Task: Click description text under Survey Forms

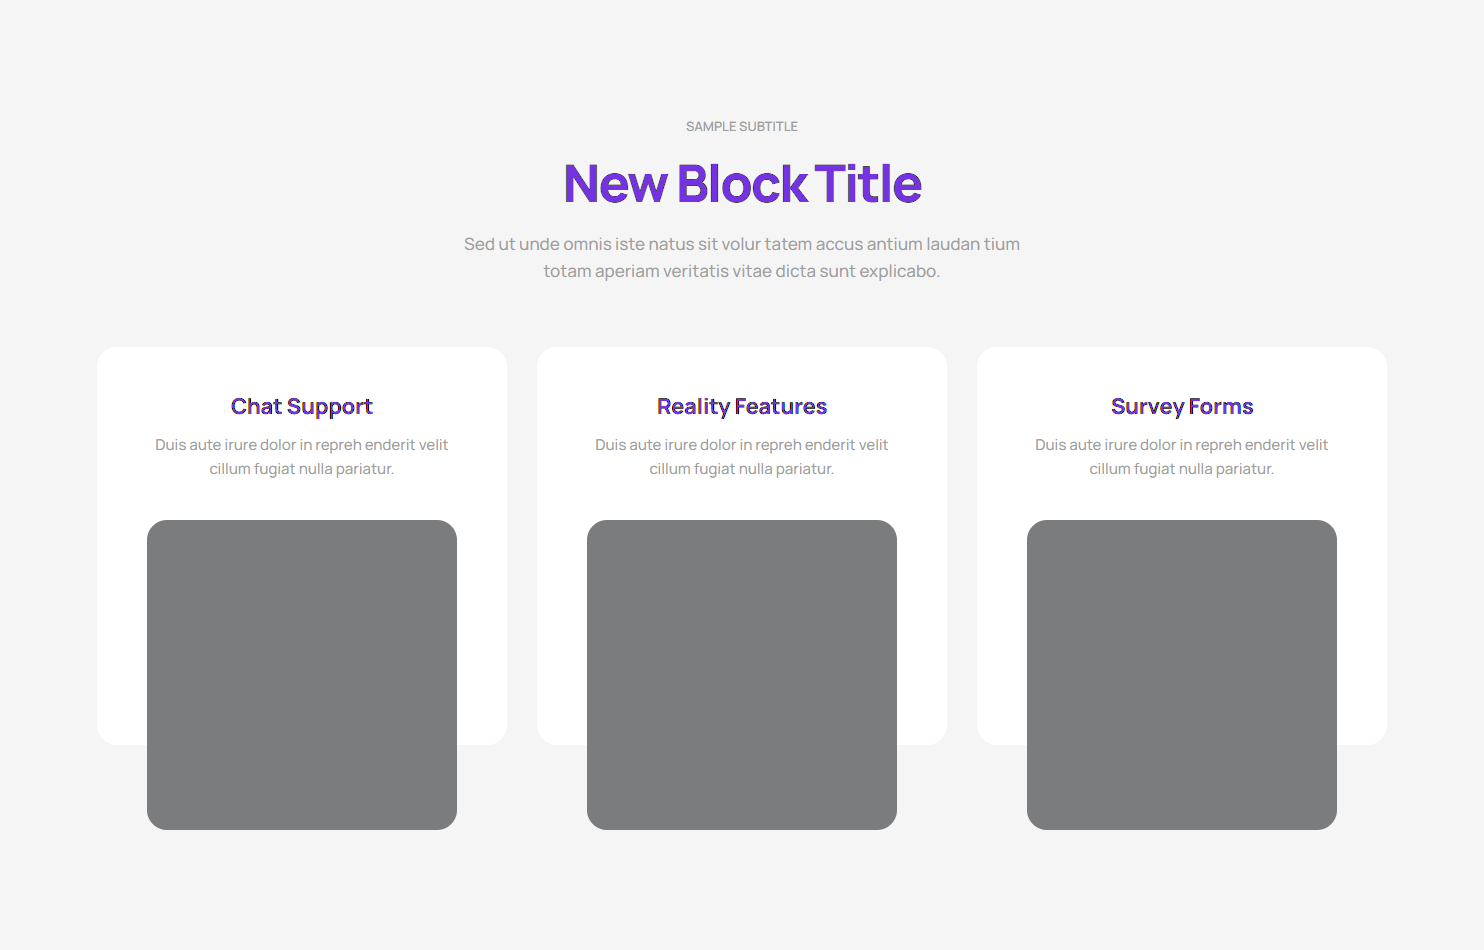Action: pyautogui.click(x=1181, y=457)
